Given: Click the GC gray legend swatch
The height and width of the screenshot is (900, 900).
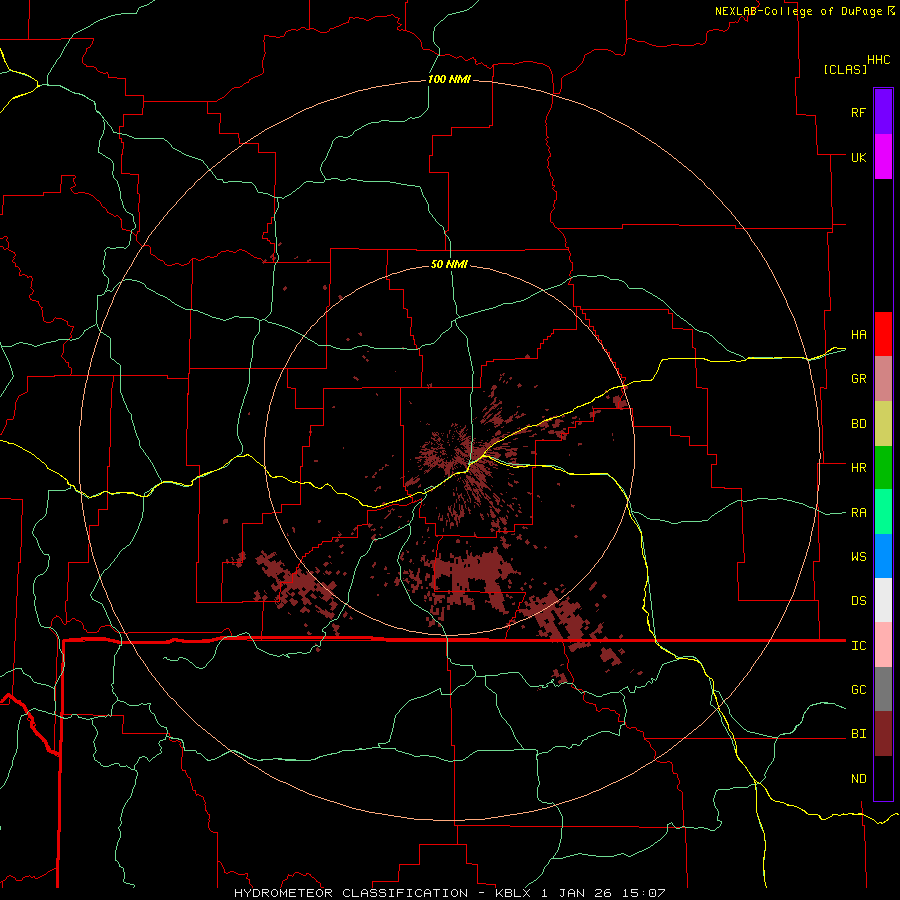Looking at the screenshot, I should (883, 689).
